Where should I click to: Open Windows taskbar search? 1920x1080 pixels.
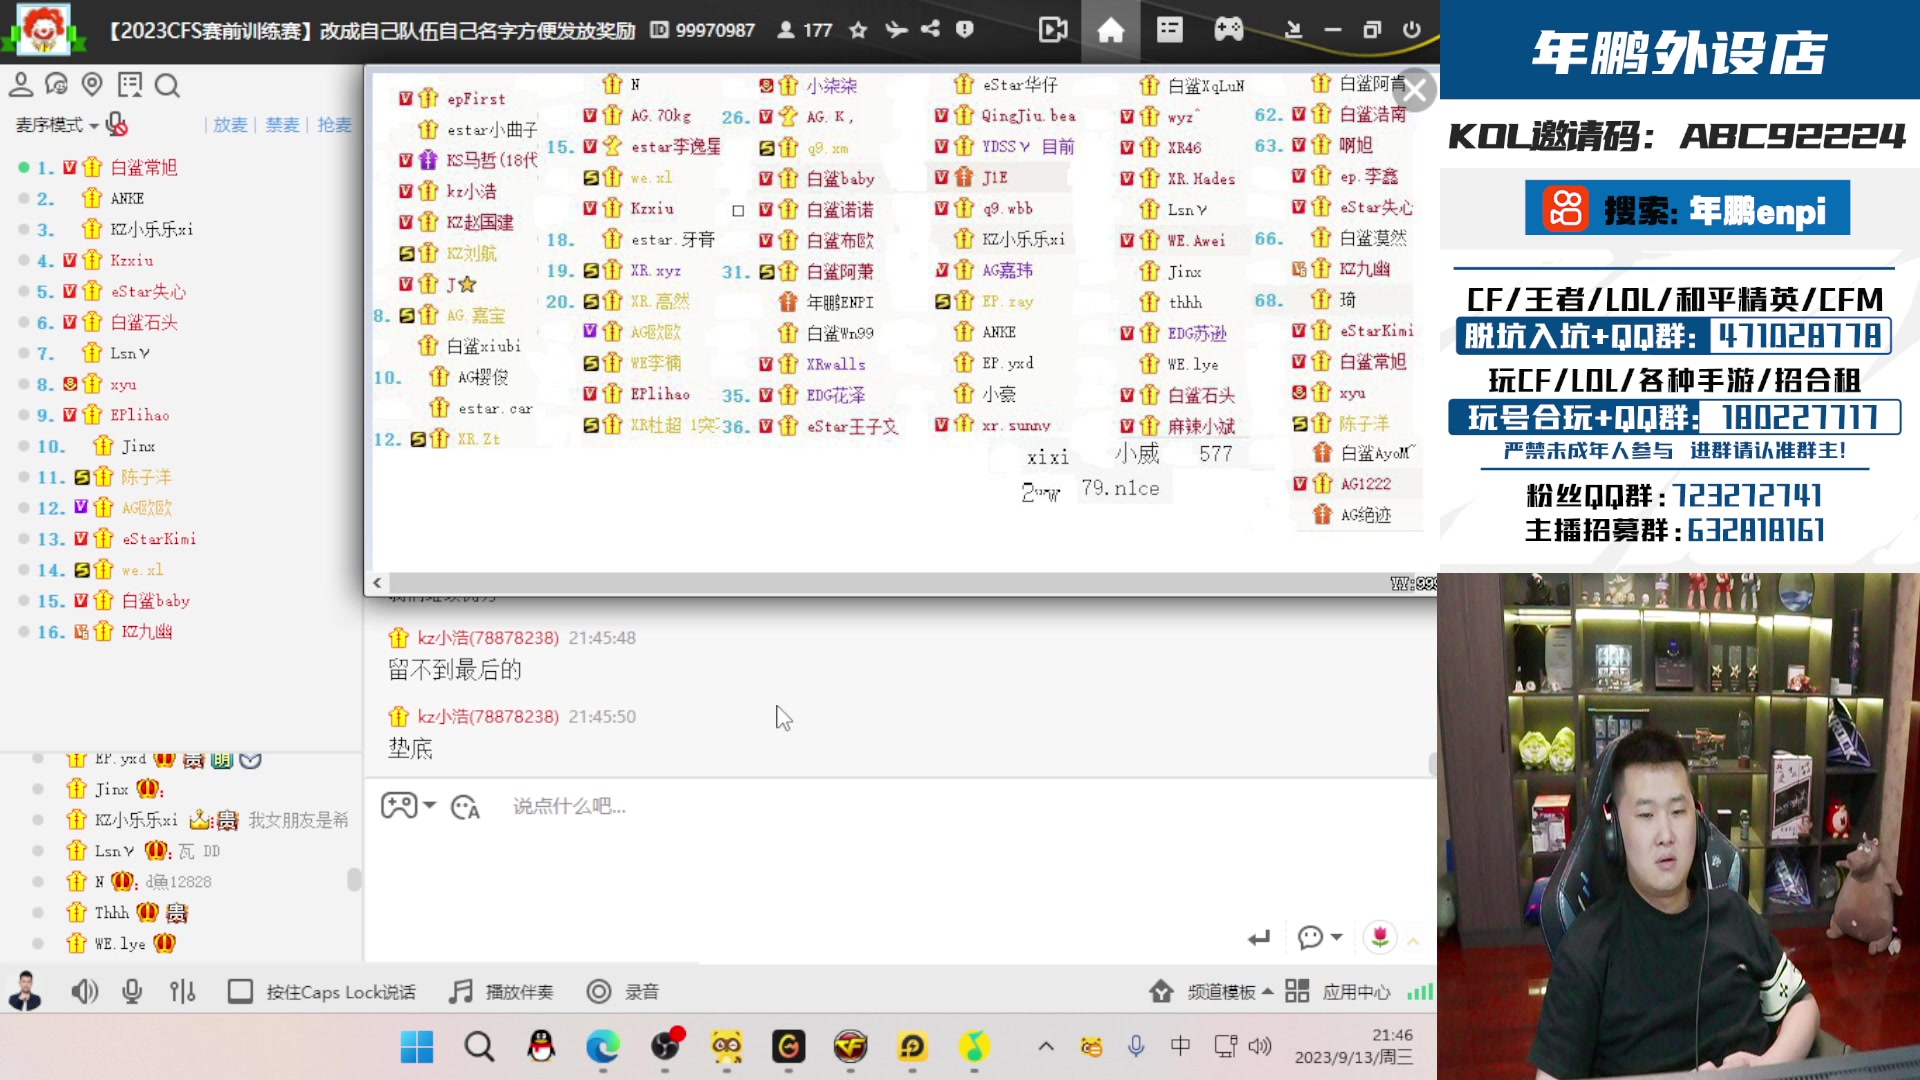coord(479,1047)
